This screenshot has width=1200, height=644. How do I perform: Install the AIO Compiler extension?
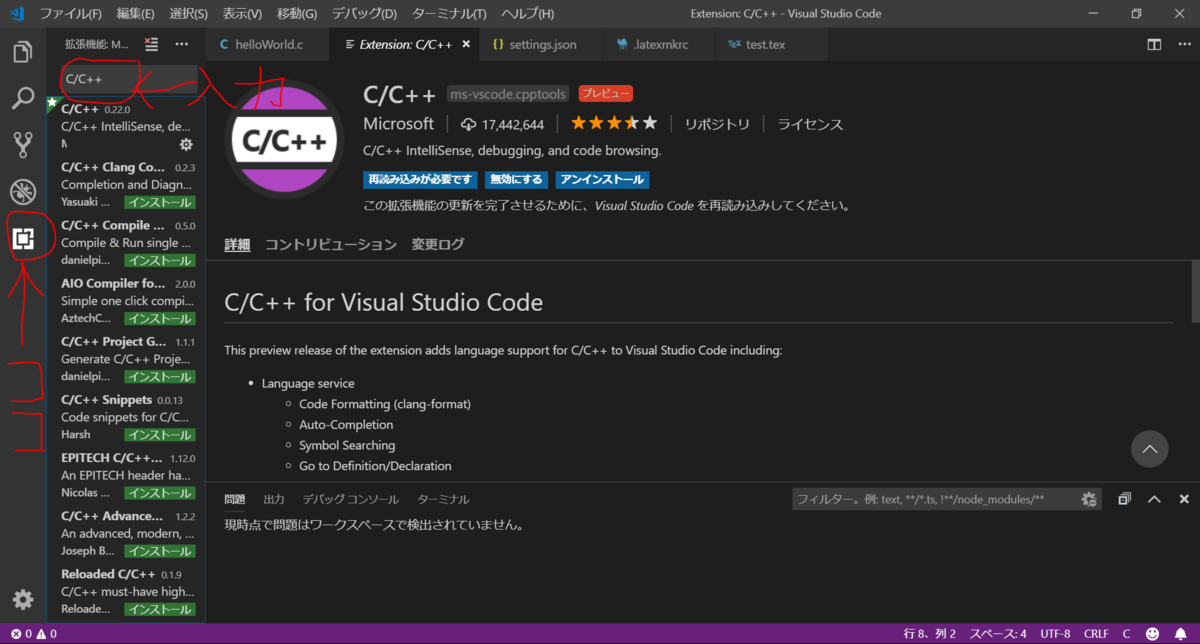click(x=160, y=318)
